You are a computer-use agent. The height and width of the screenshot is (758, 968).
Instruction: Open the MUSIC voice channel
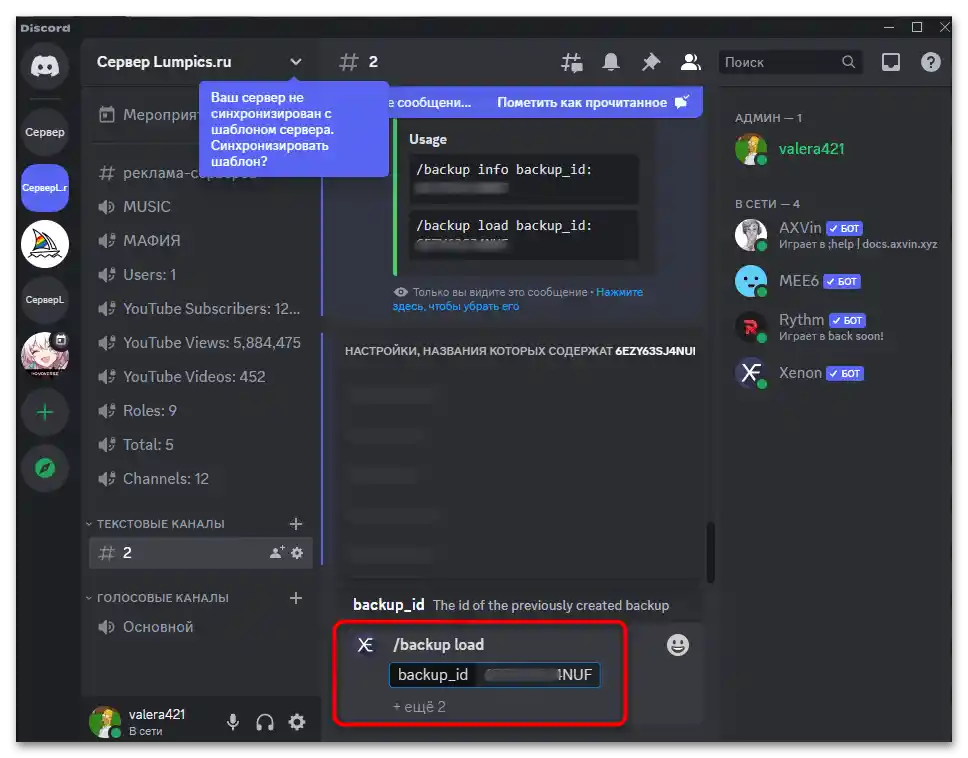point(201,207)
